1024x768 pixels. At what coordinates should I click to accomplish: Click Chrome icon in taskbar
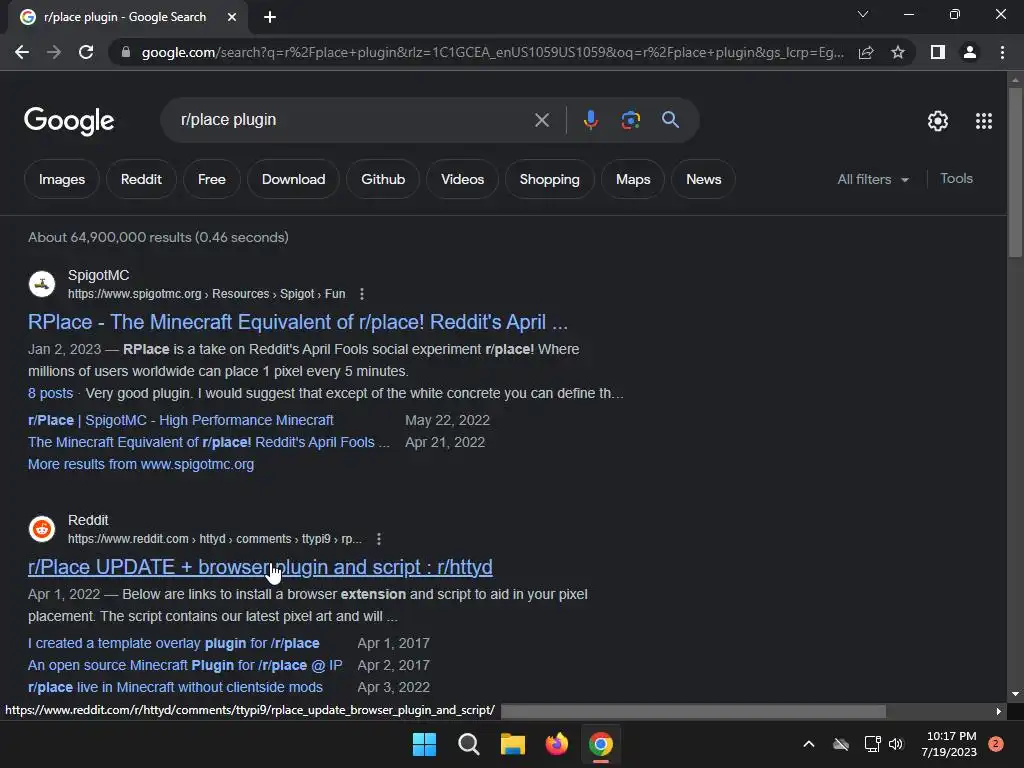click(601, 744)
